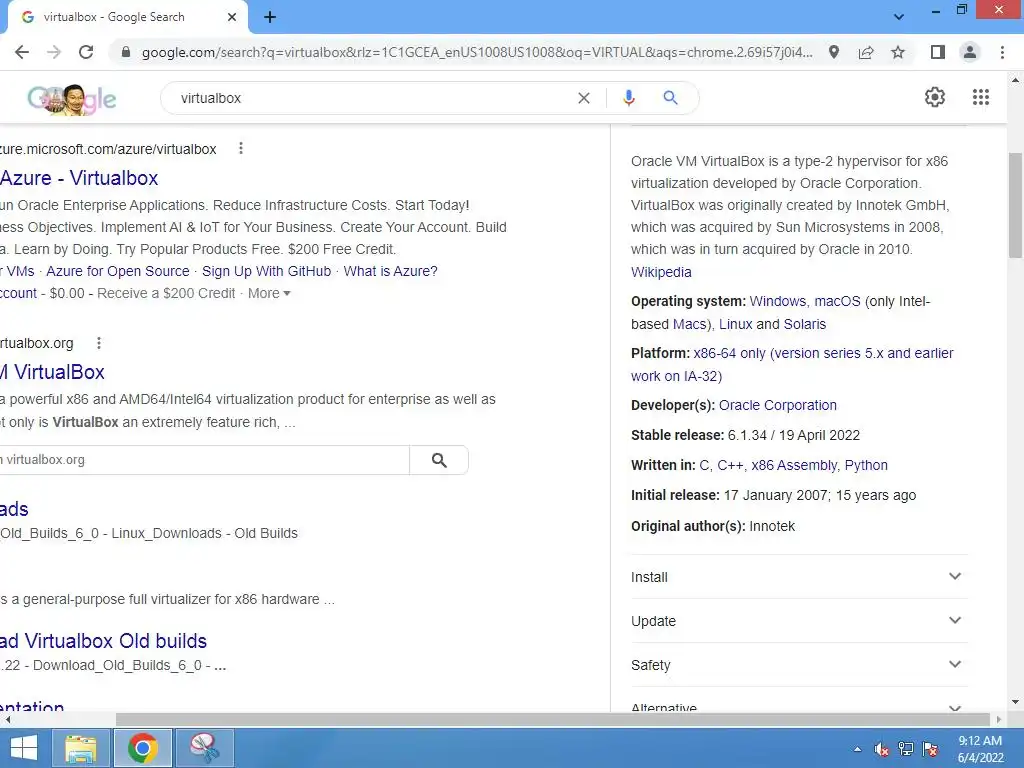Start a voice search with the microphone
Image resolution: width=1024 pixels, height=768 pixels.
point(628,98)
